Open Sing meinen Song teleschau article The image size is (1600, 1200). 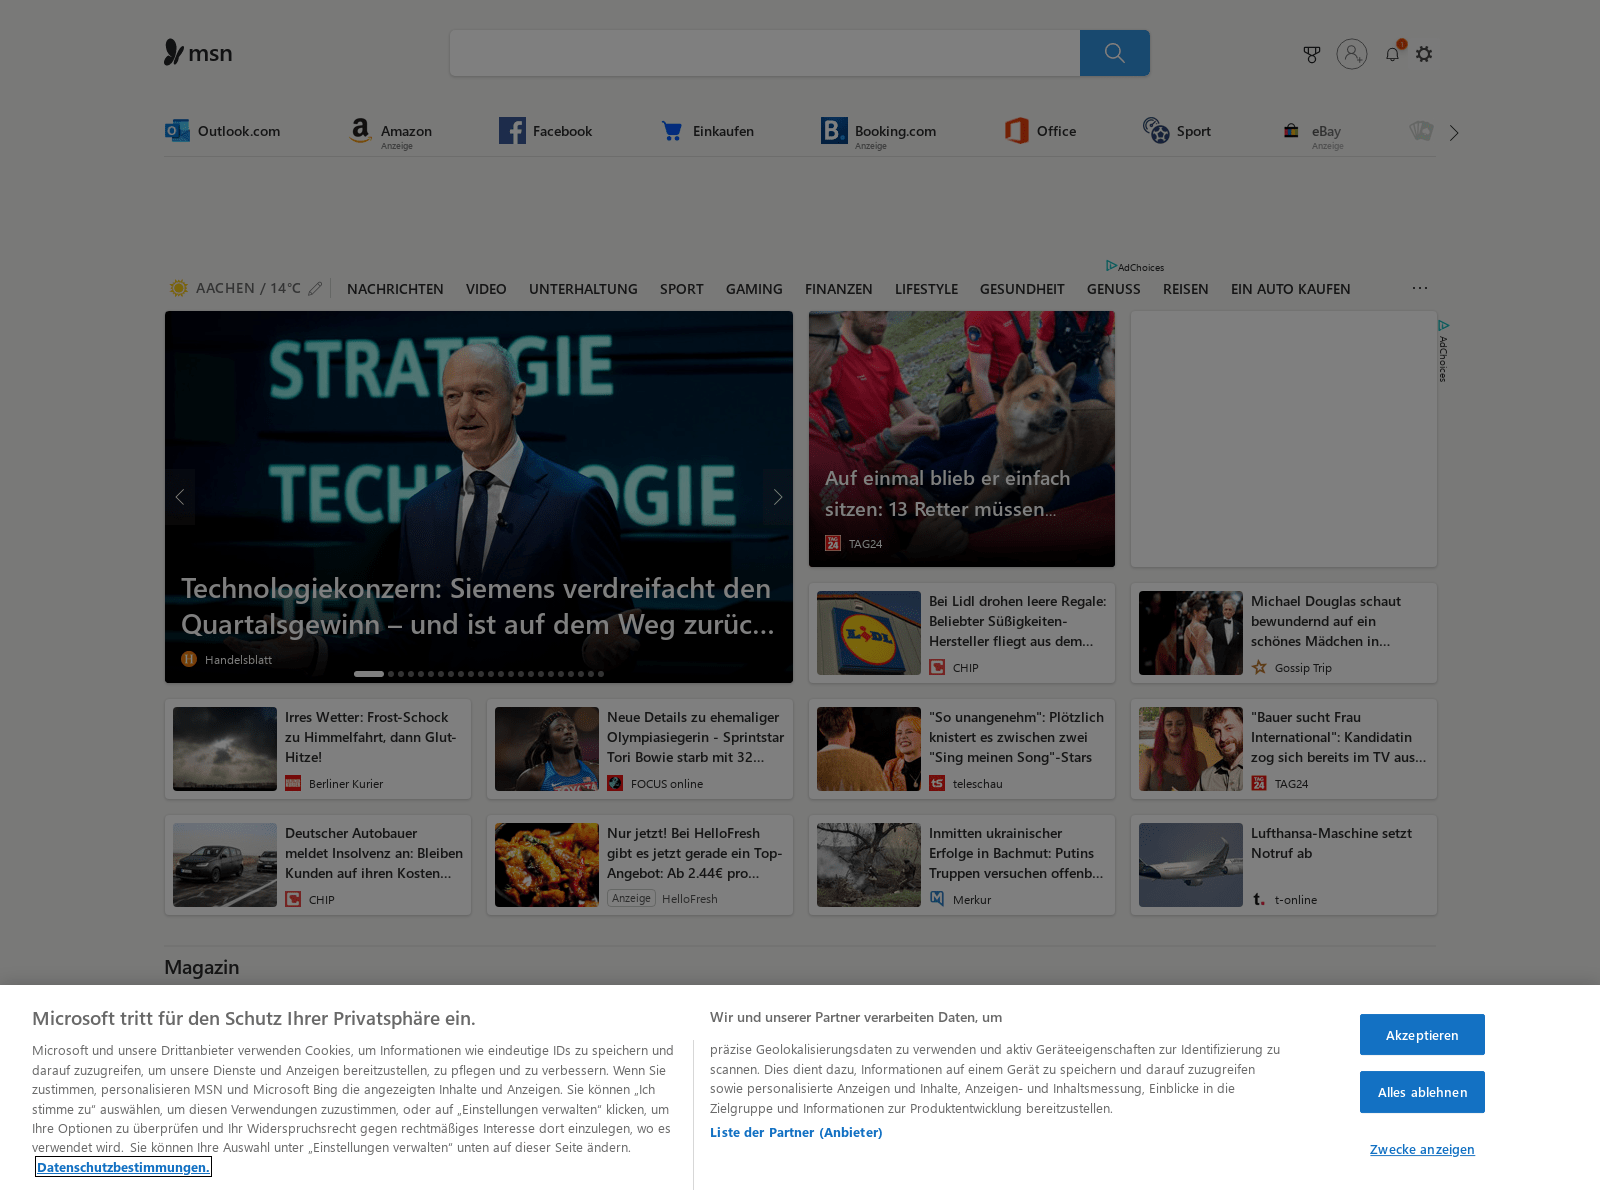tap(962, 749)
